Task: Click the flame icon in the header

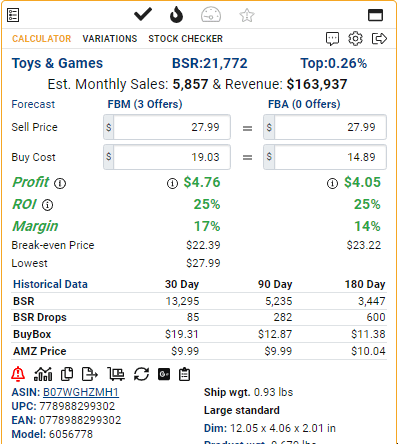Action: (176, 15)
